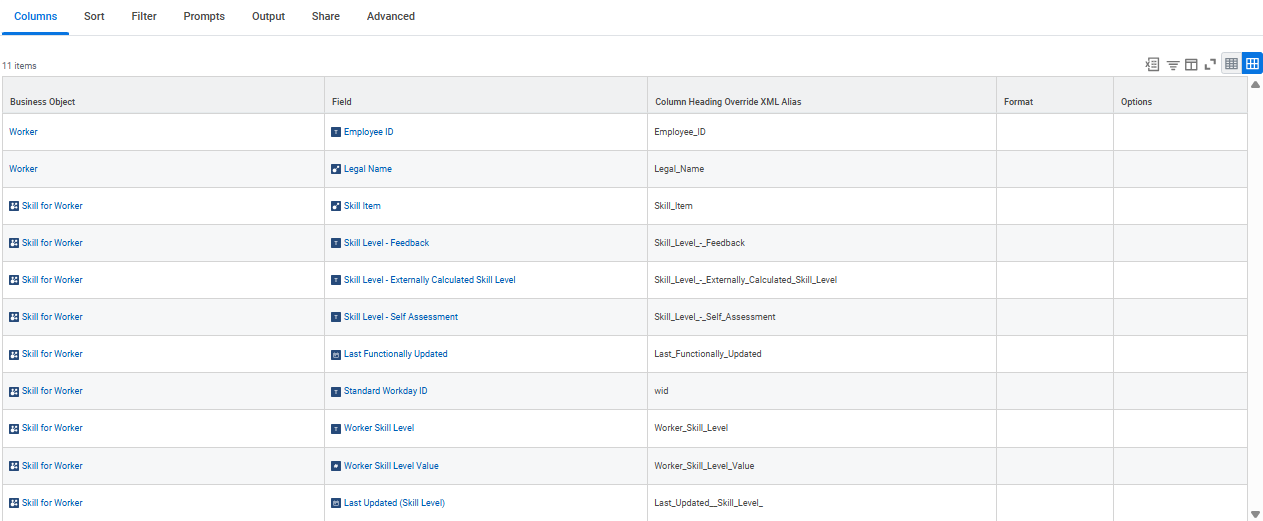Switch to the highlighted blue grid view toggle

(x=1252, y=64)
